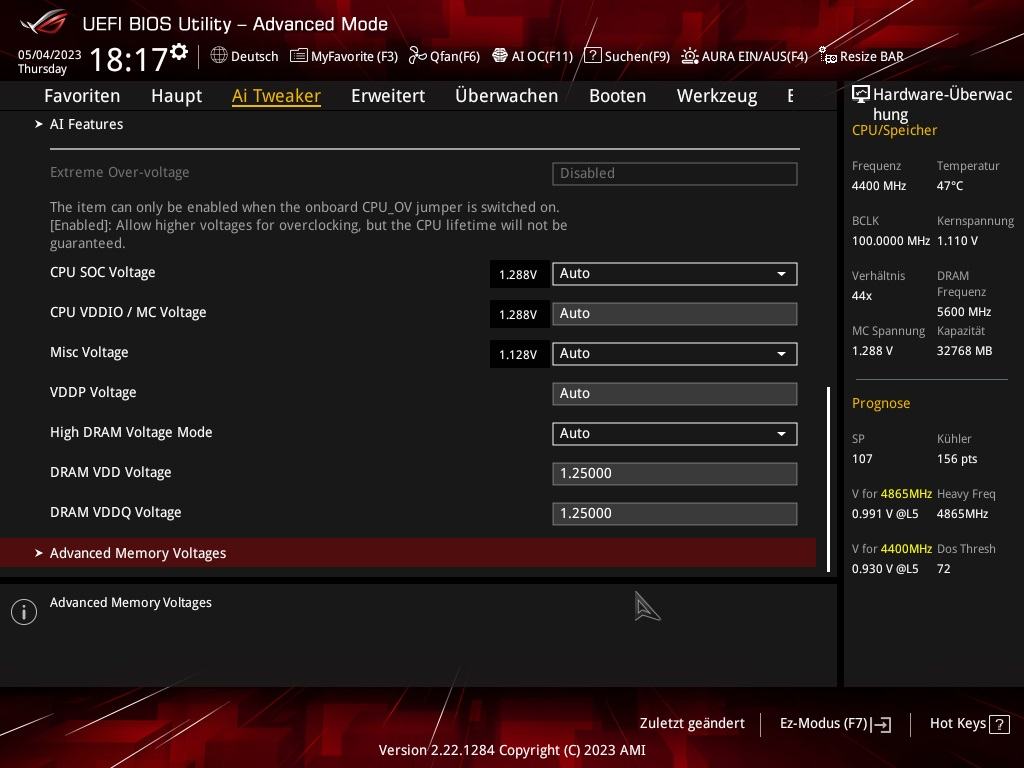Edit the DRAM VDDQ Voltage value
The image size is (1024, 768).
click(675, 513)
